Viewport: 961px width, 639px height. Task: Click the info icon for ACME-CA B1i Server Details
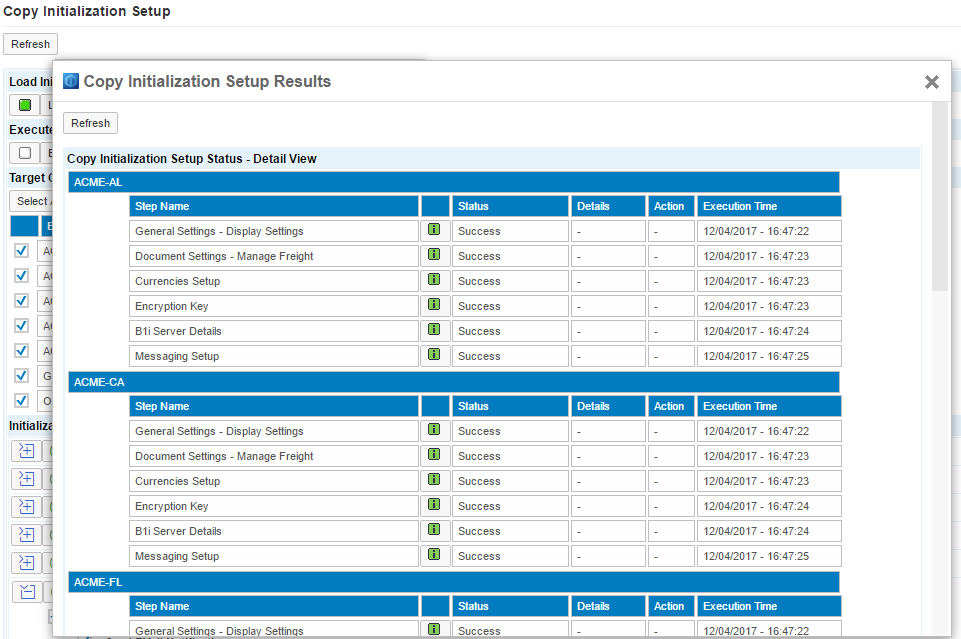click(434, 530)
